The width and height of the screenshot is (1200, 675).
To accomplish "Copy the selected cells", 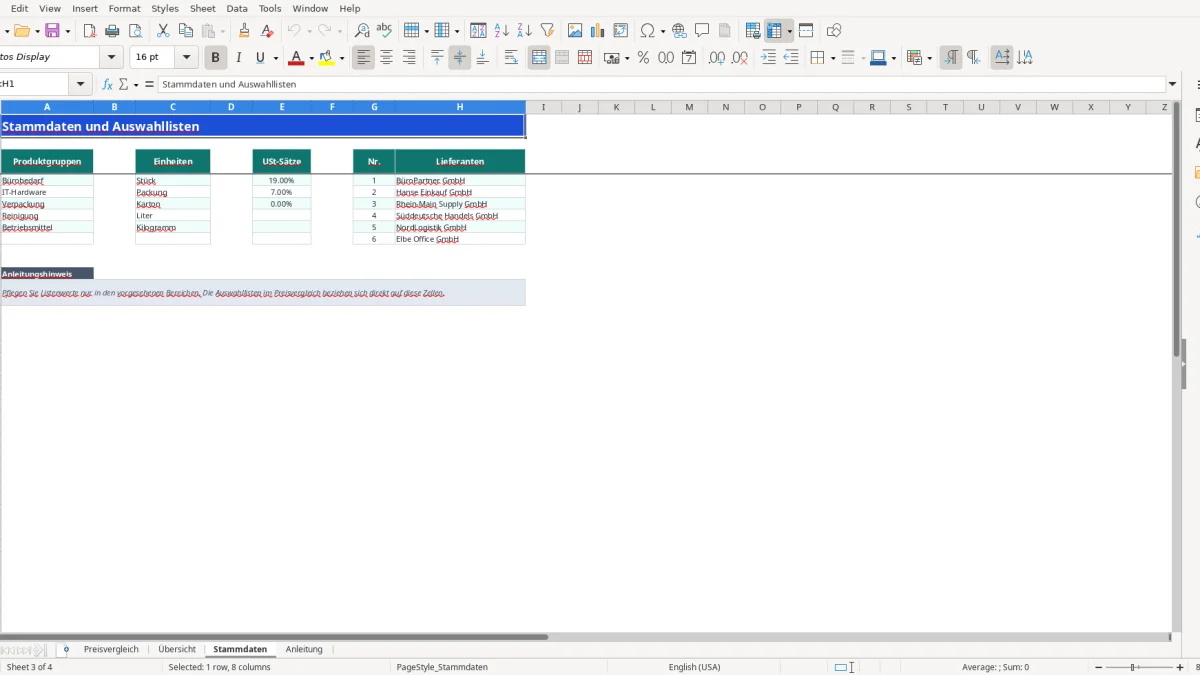I will coord(186,31).
